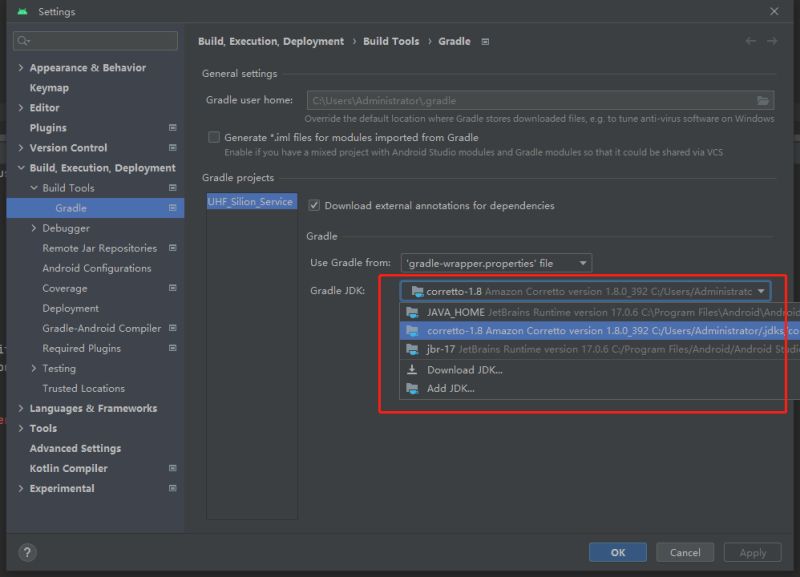
Task: Click the help question mark icon
Action: [x=26, y=552]
